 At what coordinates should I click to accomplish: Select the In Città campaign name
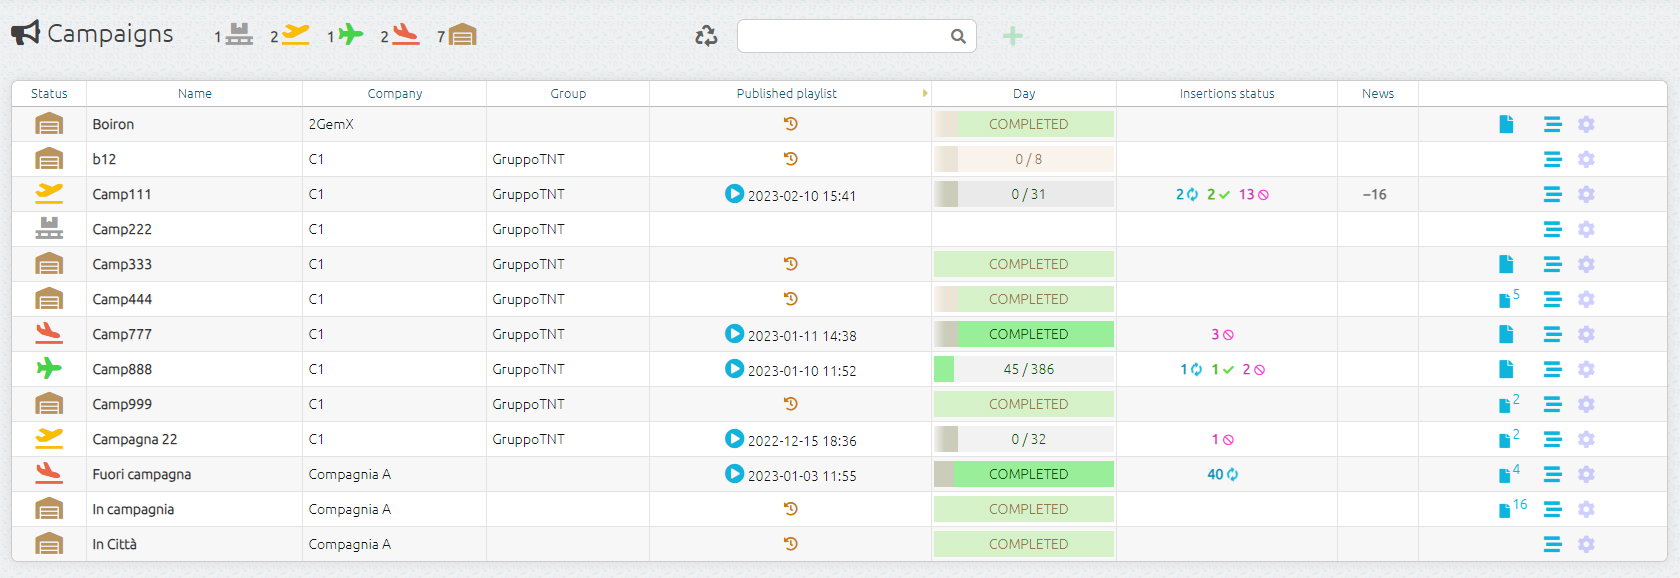(115, 544)
